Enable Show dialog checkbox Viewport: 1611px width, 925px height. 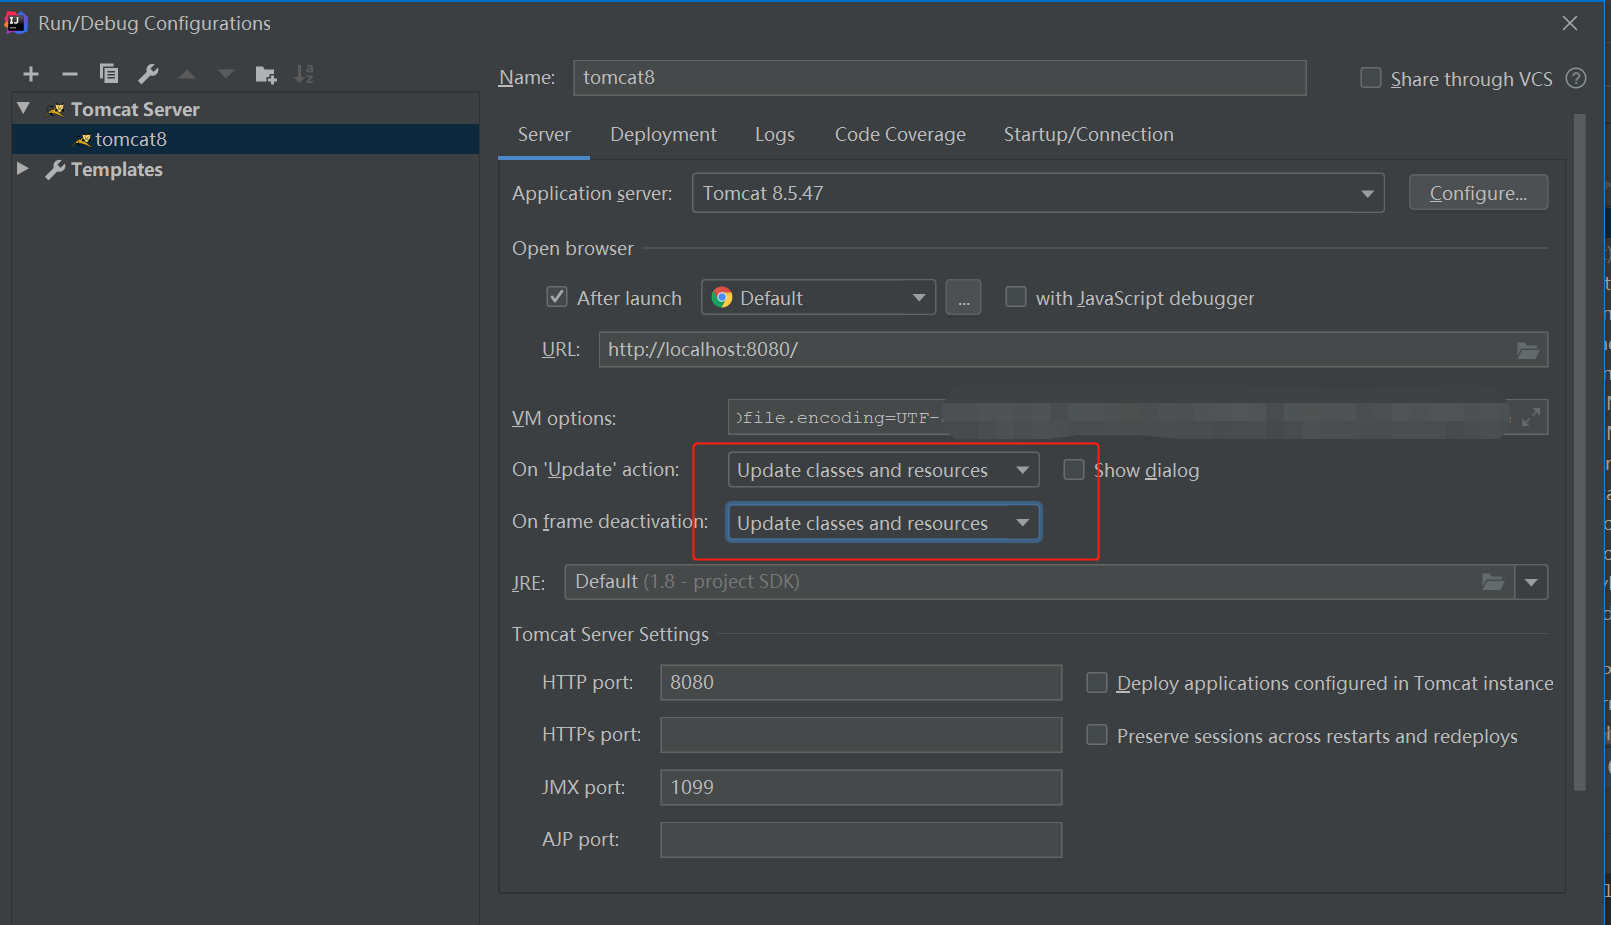coord(1073,470)
